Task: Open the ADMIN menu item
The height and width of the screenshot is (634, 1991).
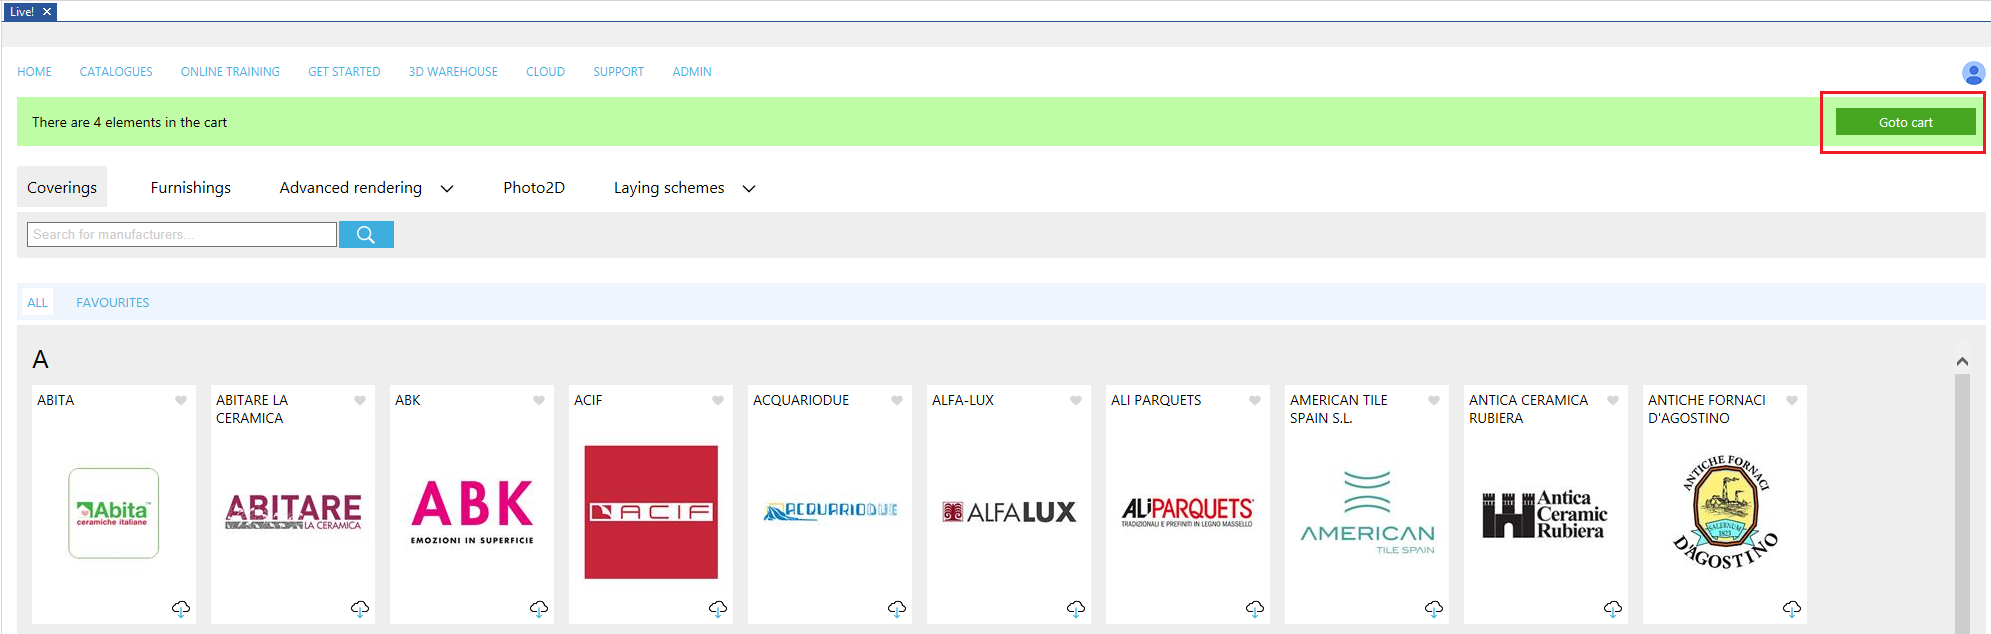Action: (692, 72)
